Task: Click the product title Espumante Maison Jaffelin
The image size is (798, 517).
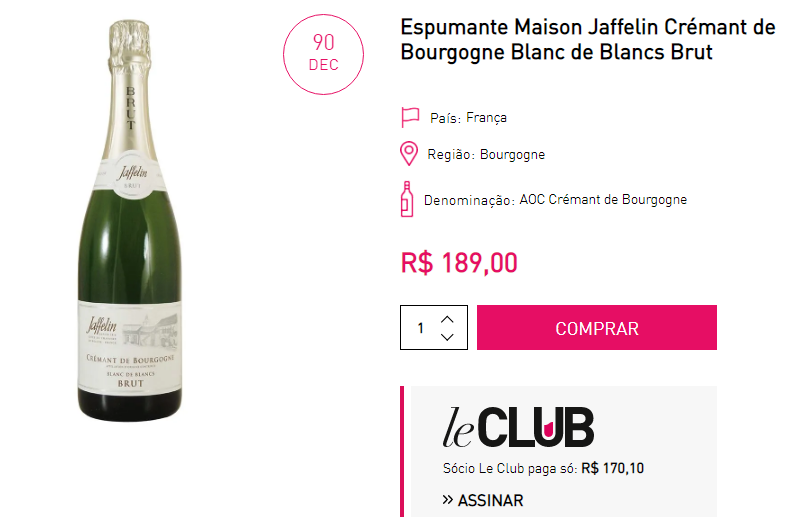Action: 588,40
